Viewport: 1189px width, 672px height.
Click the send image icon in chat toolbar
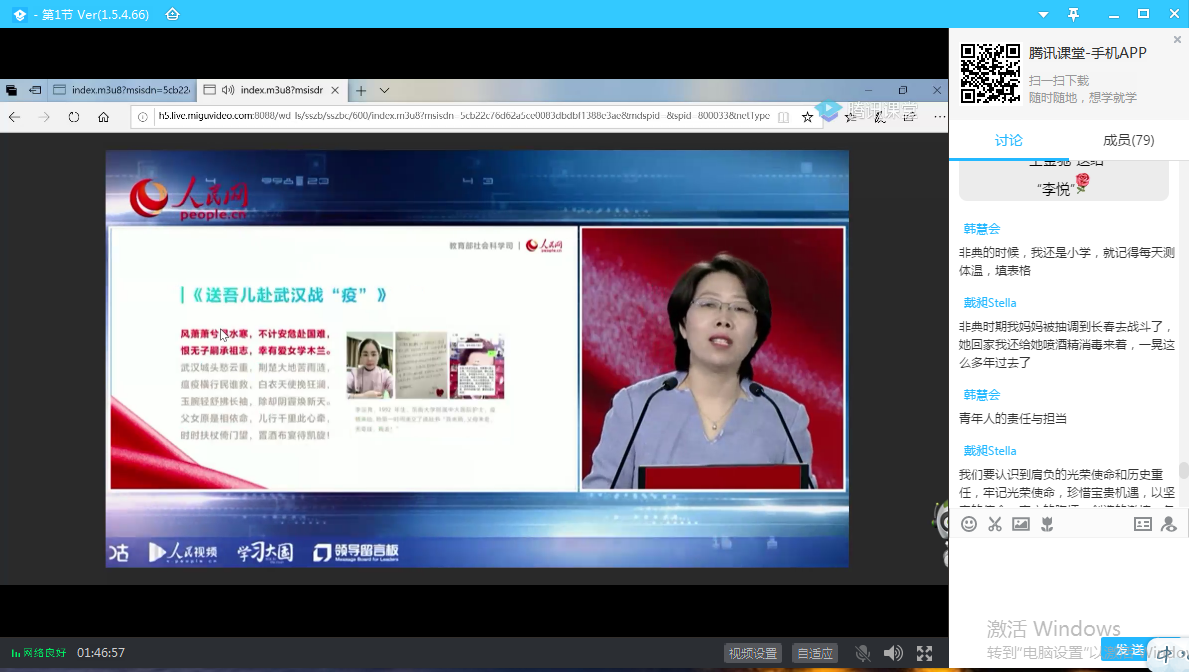pos(1021,524)
